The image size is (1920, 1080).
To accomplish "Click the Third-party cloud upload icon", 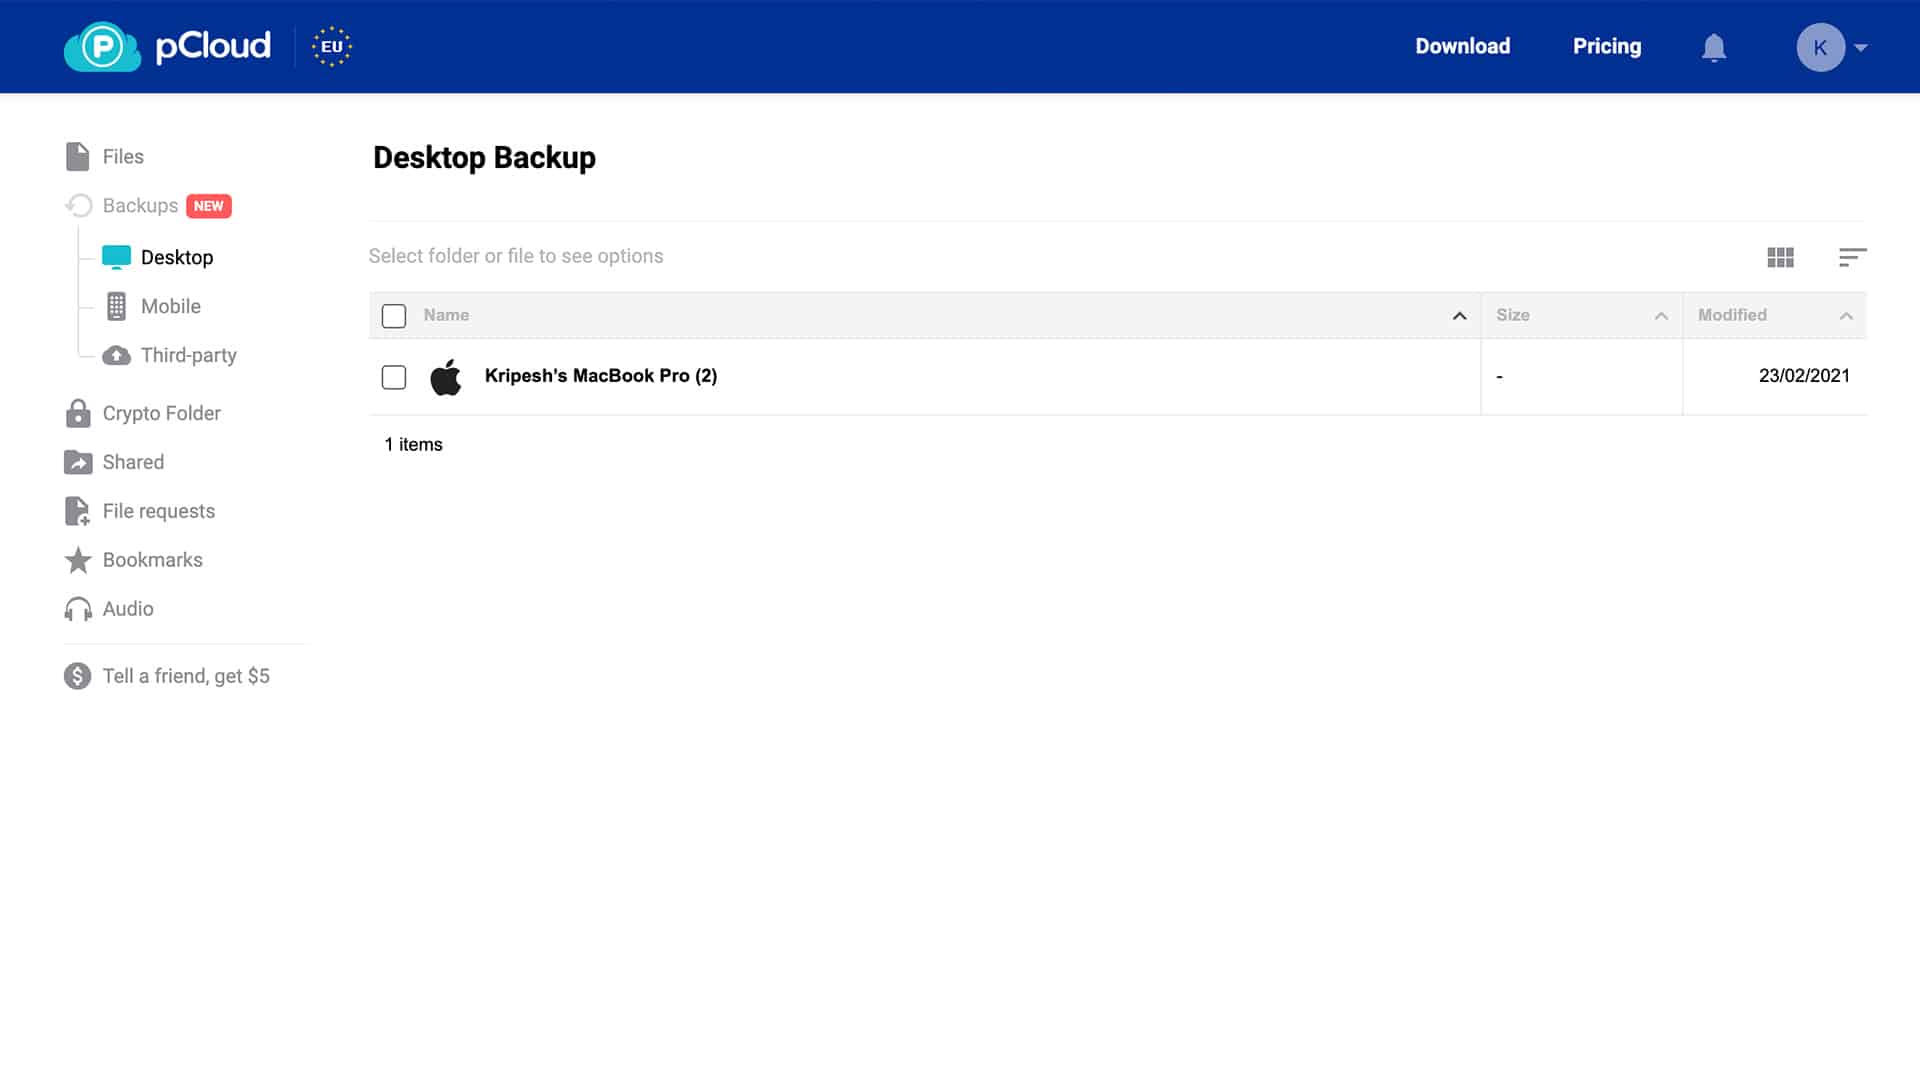I will pyautogui.click(x=116, y=355).
